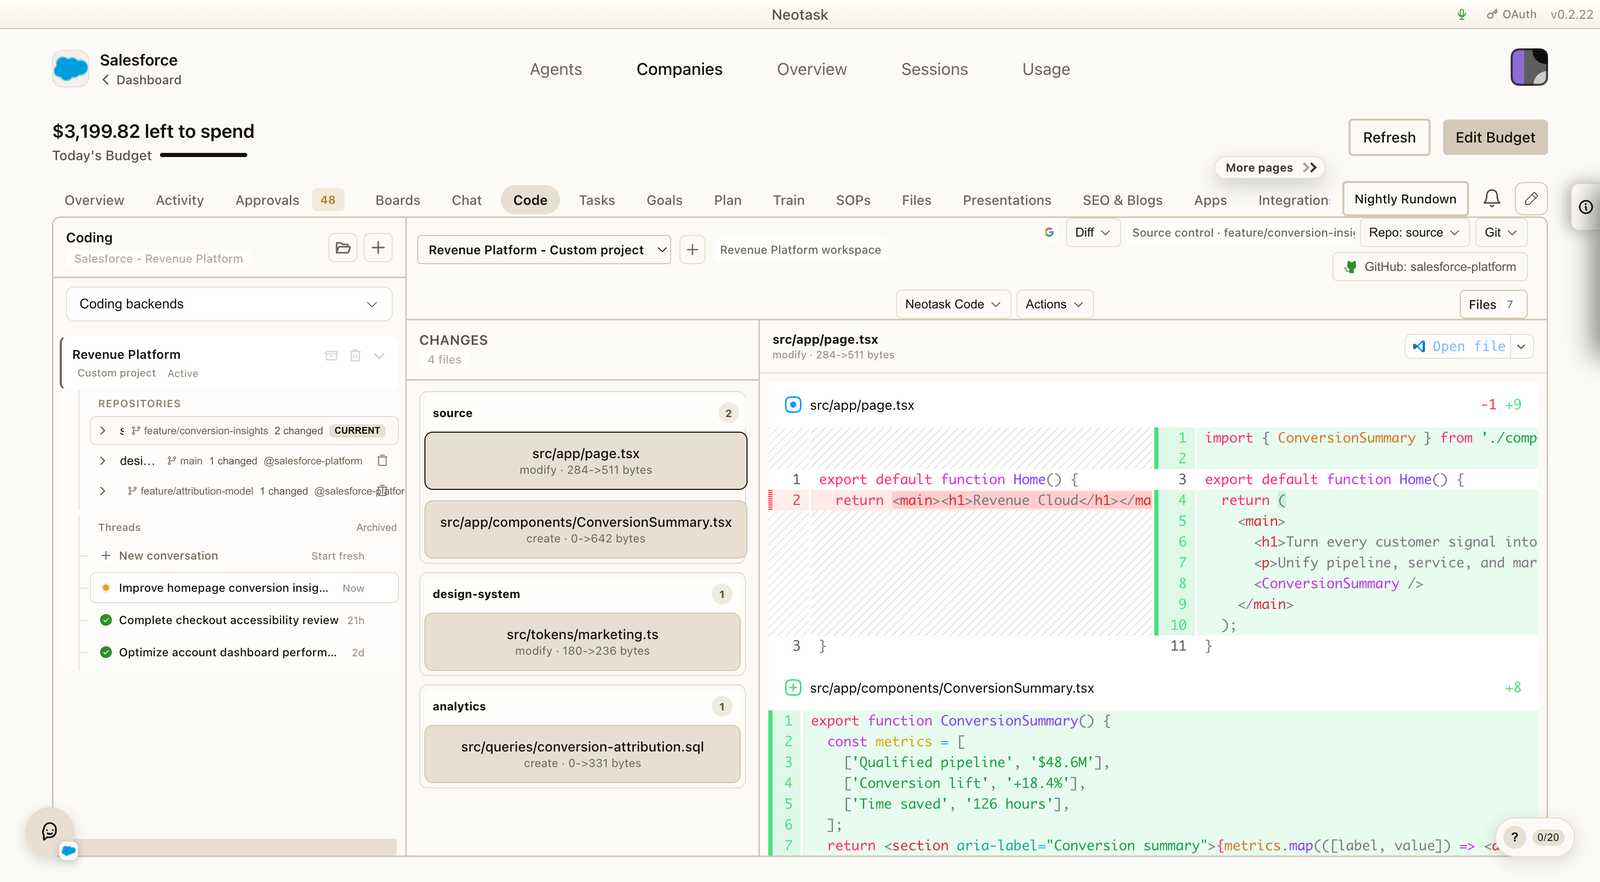Viewport: 1600px width, 882px height.
Task: Open the arrow menu next to Open file
Action: 1521,346
